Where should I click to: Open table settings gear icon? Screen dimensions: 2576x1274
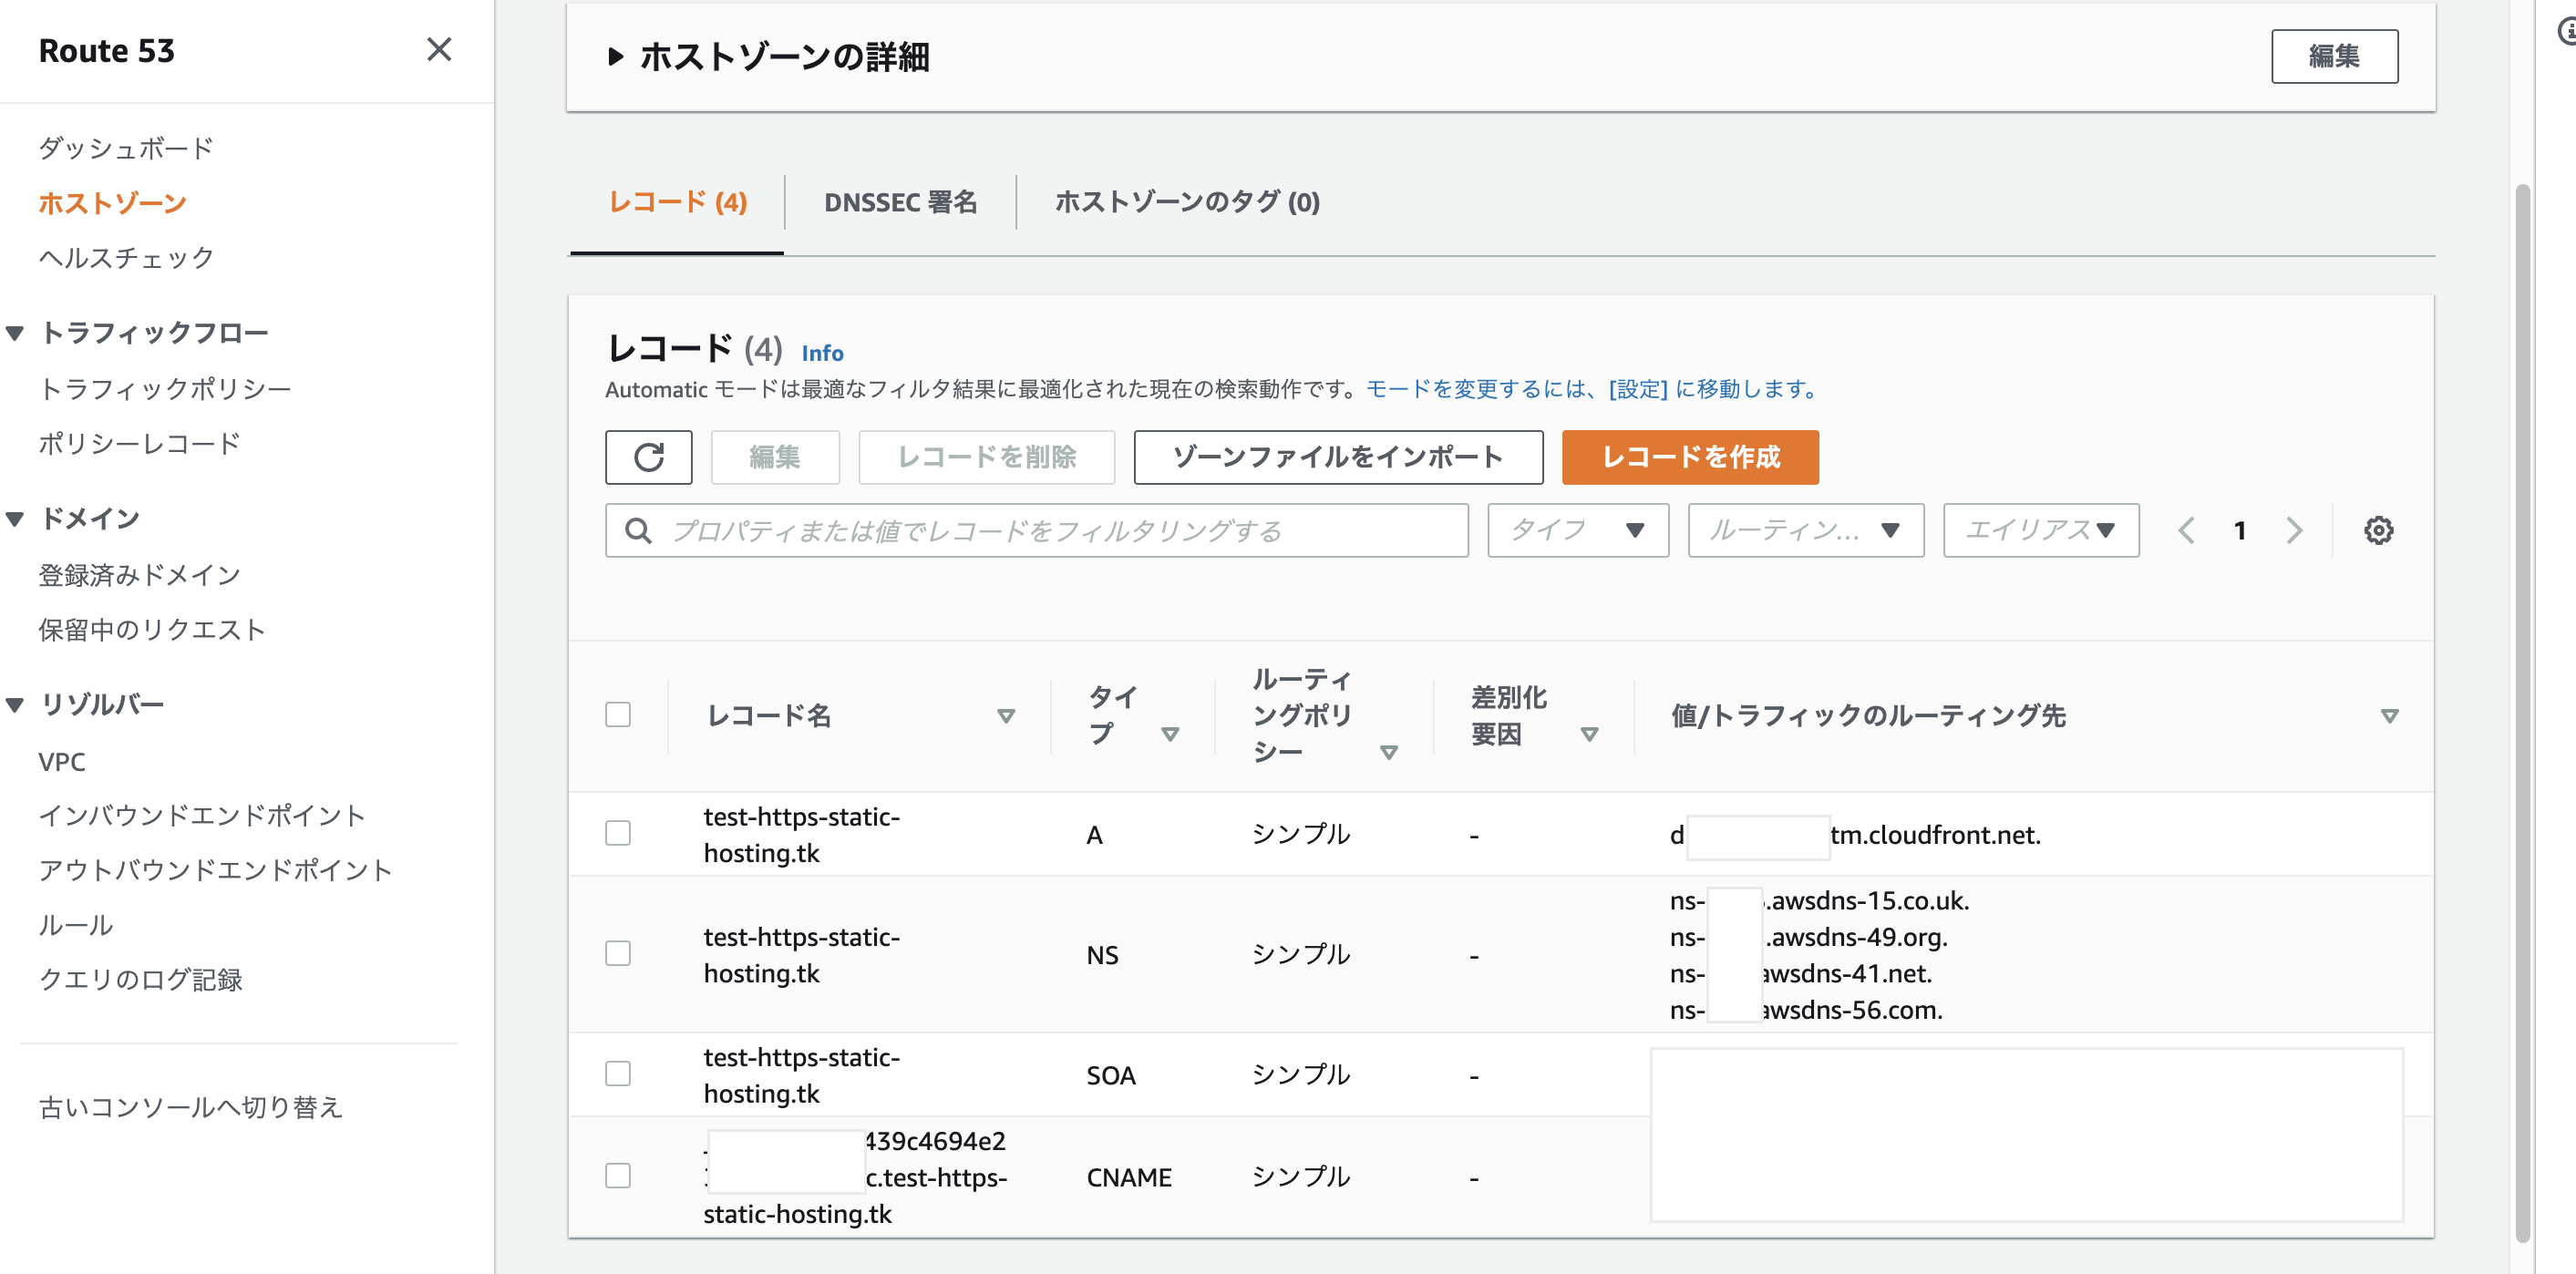[x=2377, y=530]
